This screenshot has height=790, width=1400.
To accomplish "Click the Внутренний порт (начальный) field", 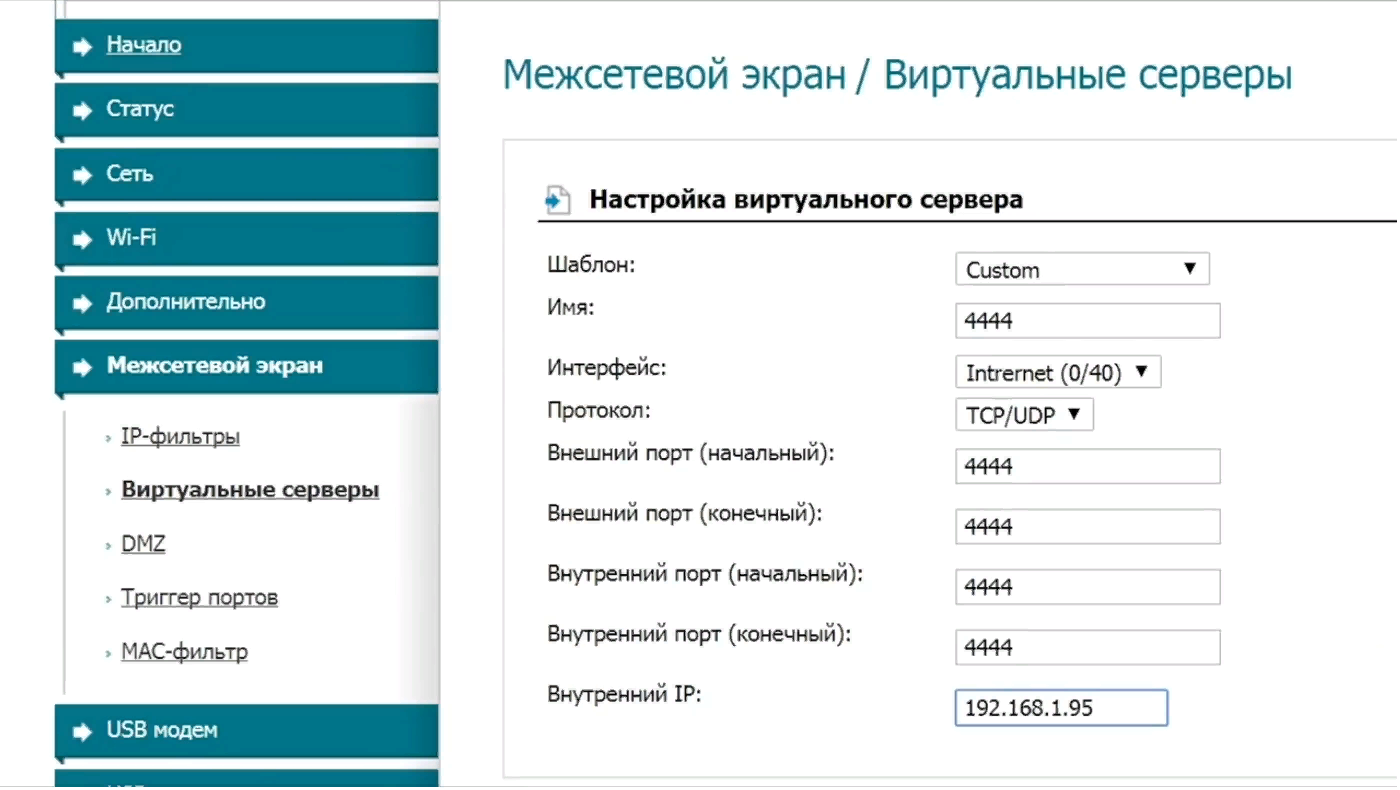I will [1088, 587].
